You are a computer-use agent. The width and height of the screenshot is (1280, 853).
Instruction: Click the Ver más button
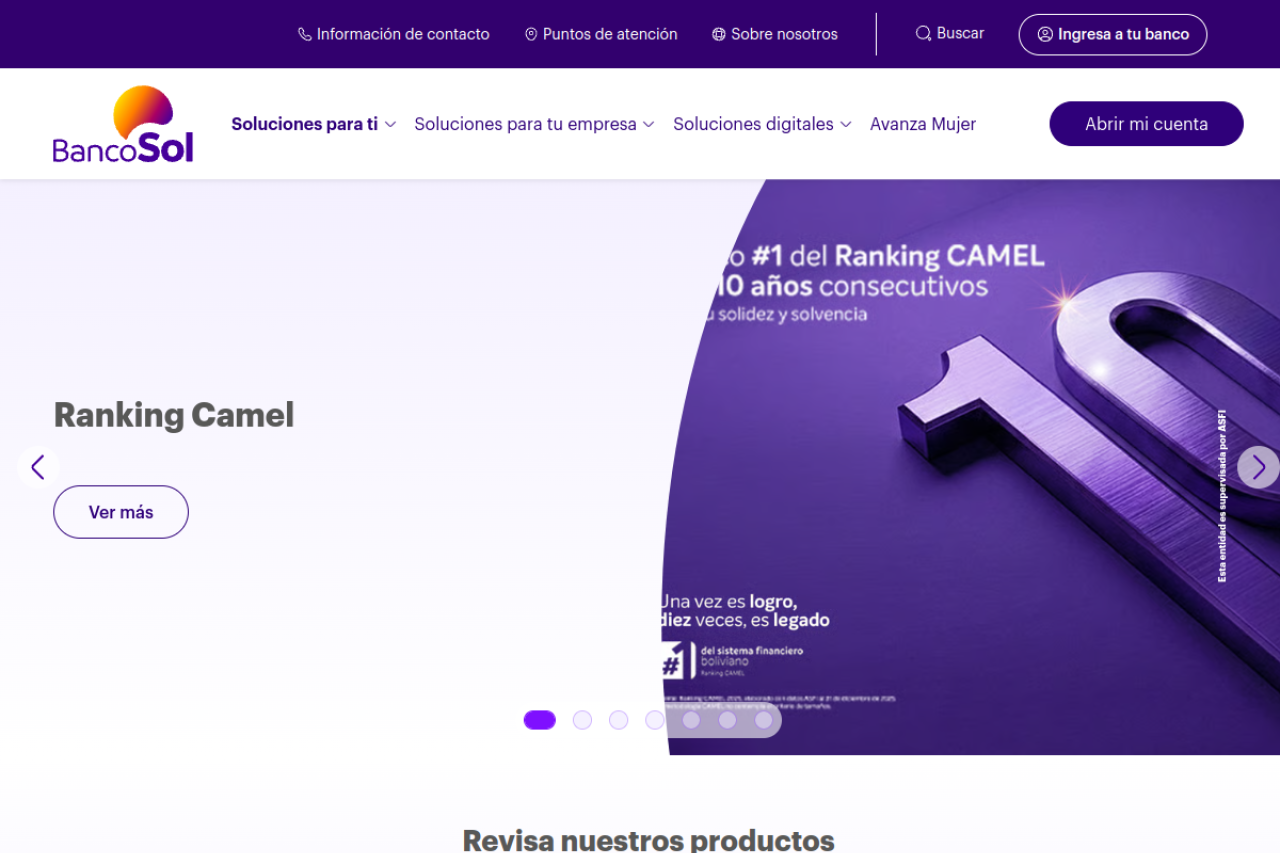121,512
